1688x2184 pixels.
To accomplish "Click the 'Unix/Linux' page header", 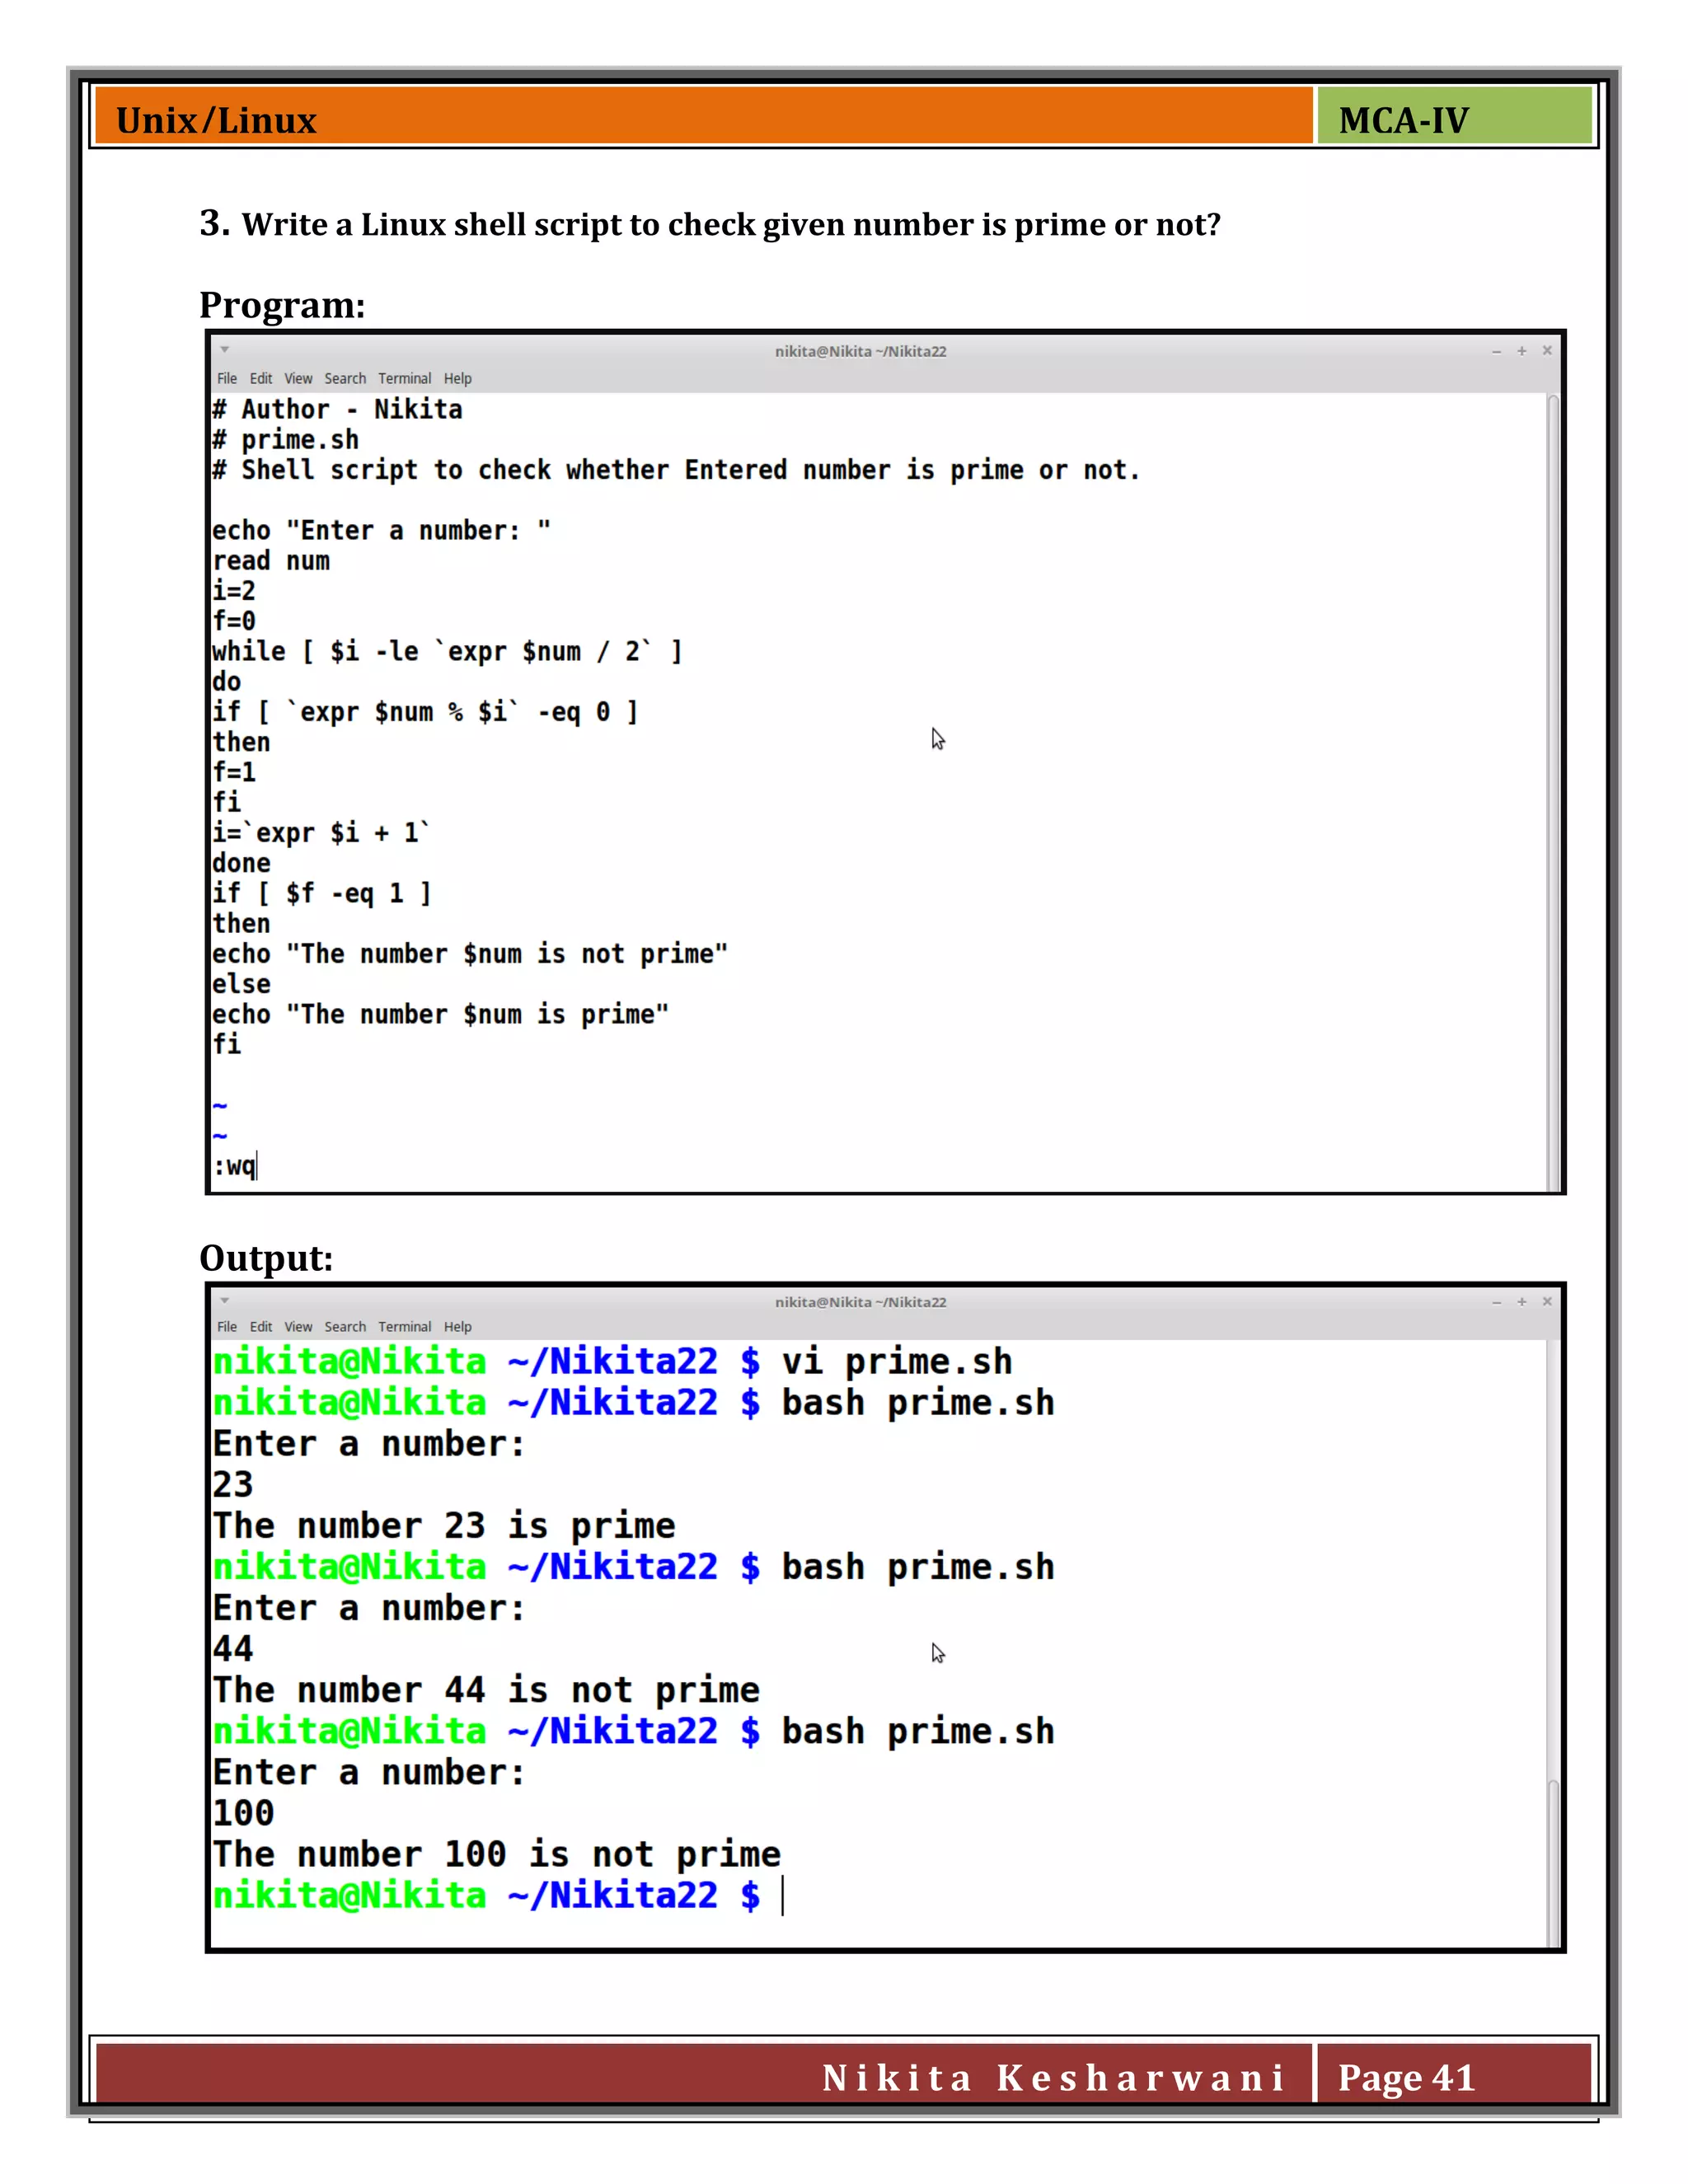I will [x=216, y=120].
